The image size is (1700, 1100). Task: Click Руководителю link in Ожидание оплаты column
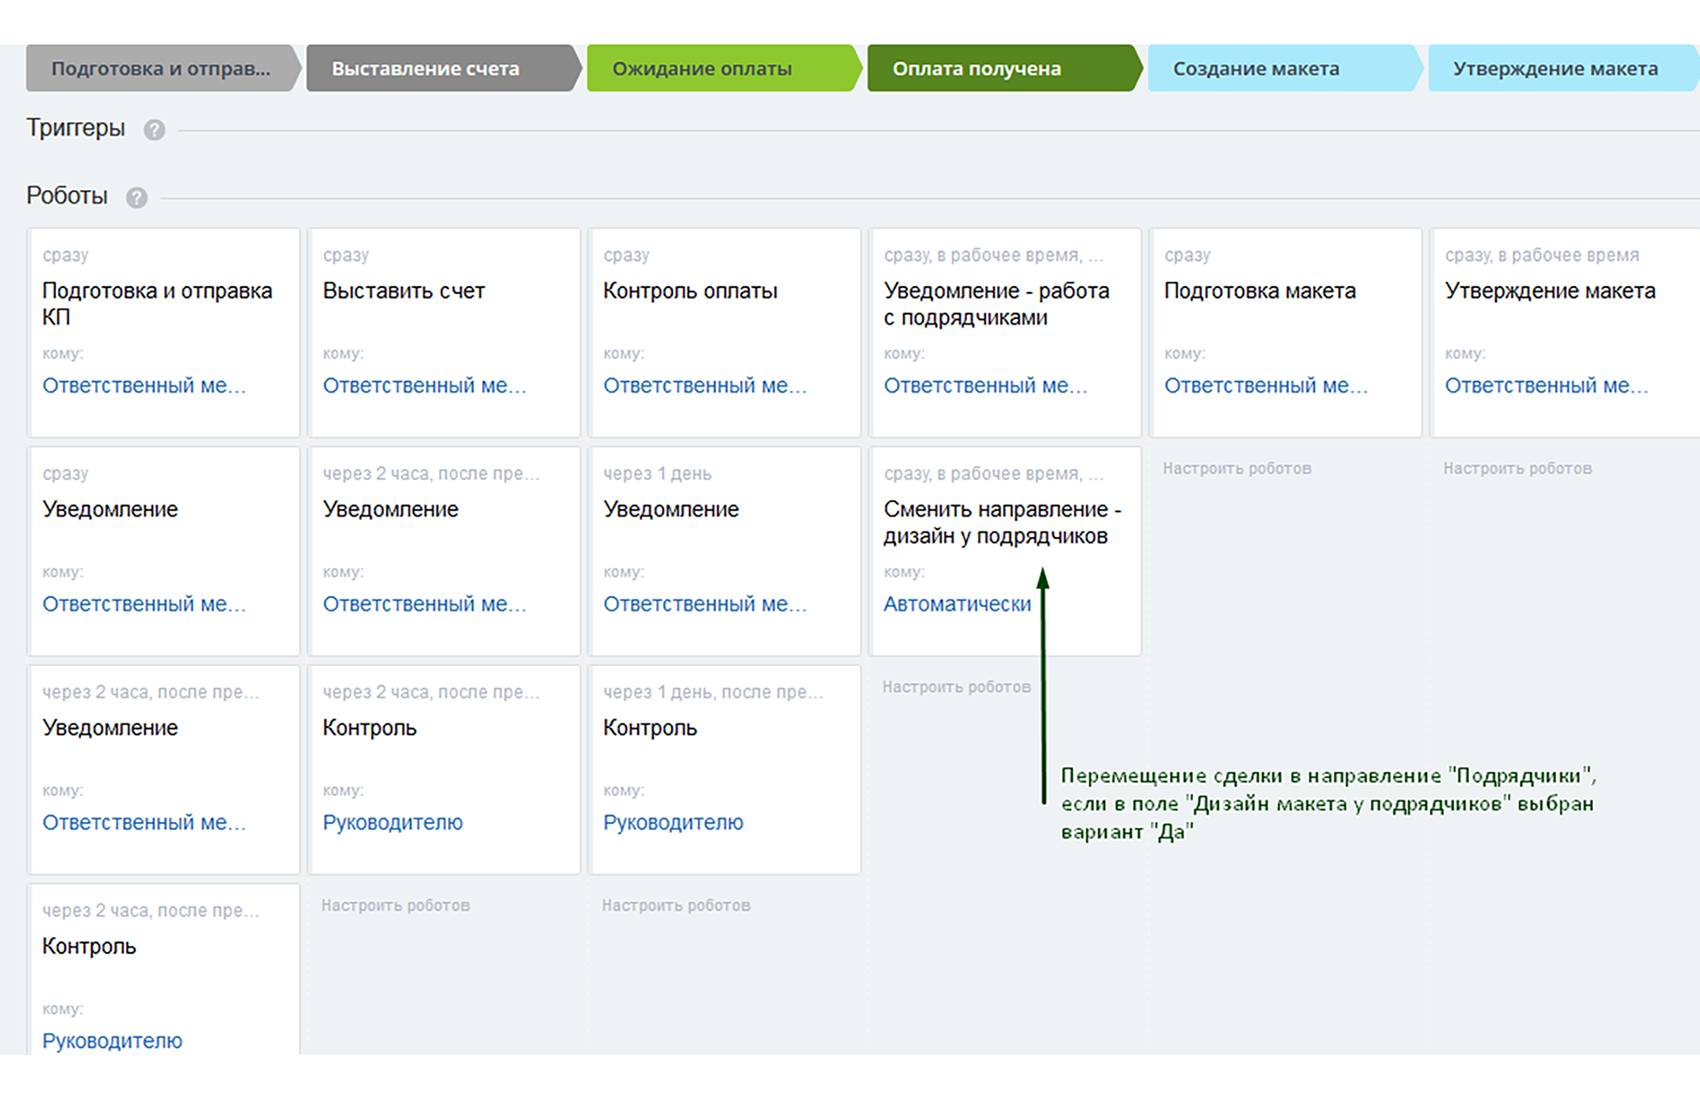[673, 822]
